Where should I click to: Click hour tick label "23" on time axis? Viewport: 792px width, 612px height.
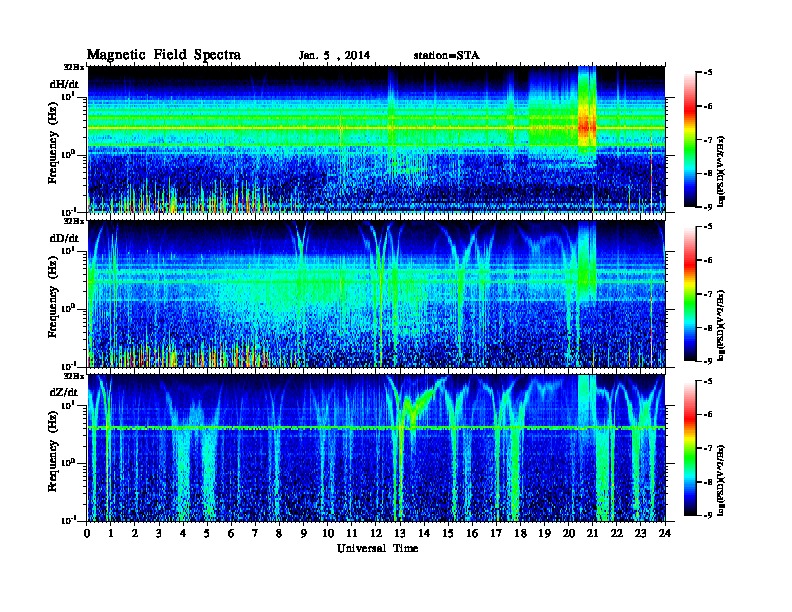point(640,533)
